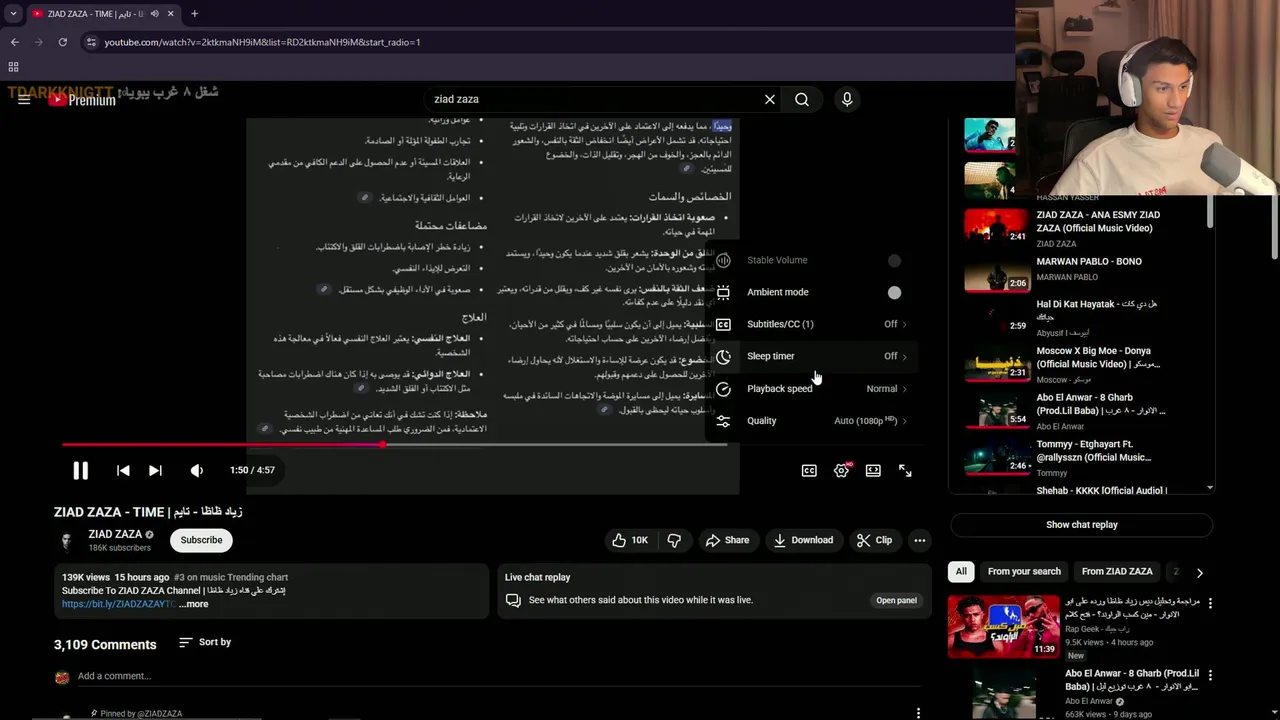The image size is (1280, 720).
Task: Close the ZIAD ZAZA - TIME tab
Action: coord(170,14)
